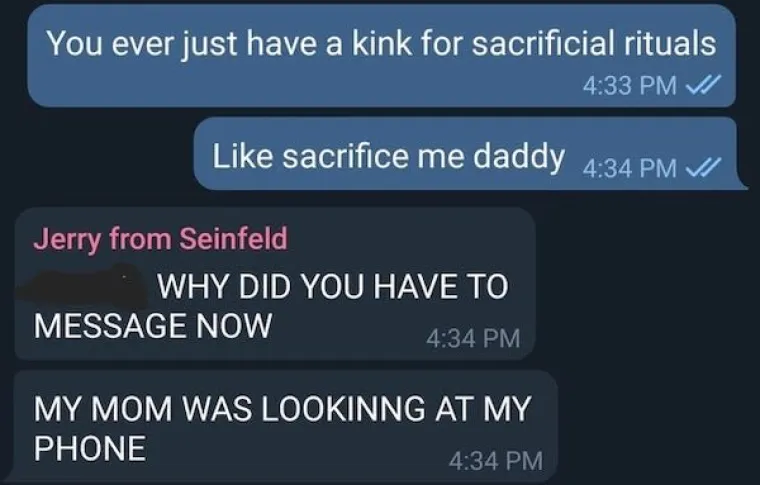
Task: Click the 4:33 PM timestamp
Action: 626,83
